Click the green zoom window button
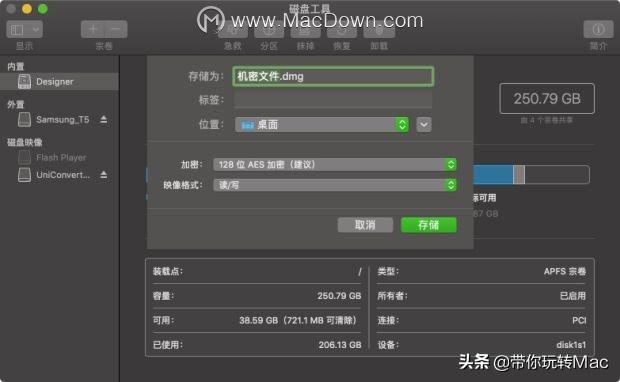This screenshot has height=382, width=620. tap(43, 9)
